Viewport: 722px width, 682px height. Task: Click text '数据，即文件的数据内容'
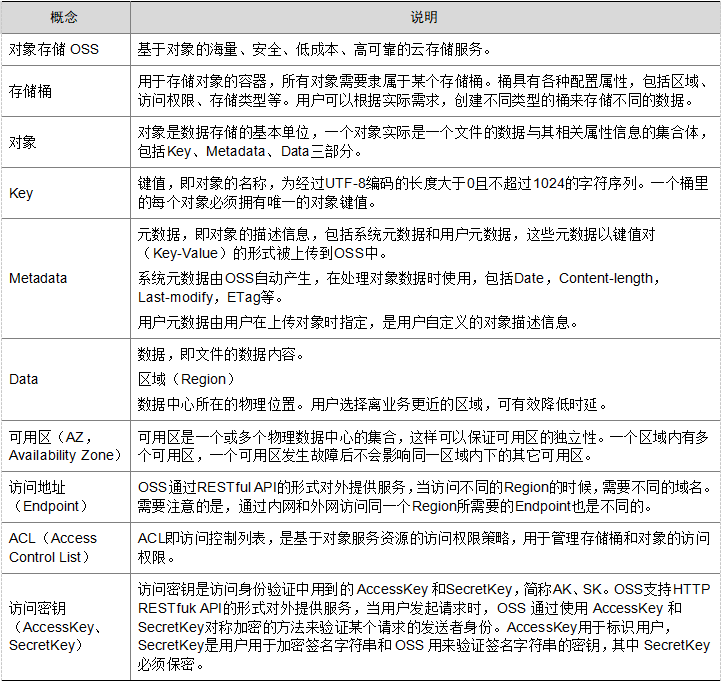[x=216, y=354]
